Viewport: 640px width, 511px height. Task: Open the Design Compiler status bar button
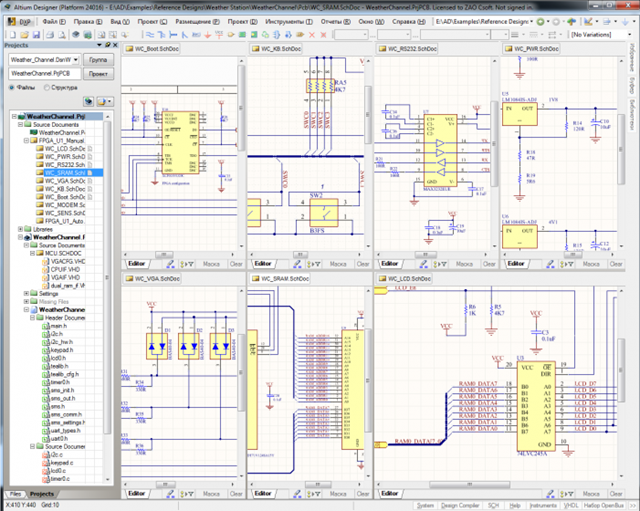460,505
